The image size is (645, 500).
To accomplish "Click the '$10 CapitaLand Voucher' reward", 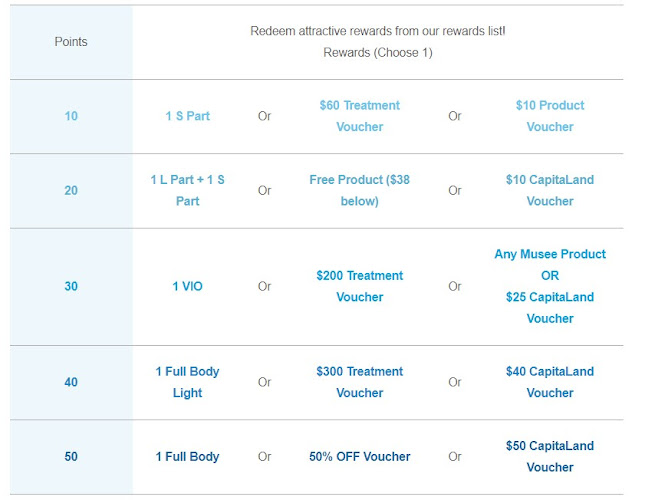I will [x=550, y=190].
